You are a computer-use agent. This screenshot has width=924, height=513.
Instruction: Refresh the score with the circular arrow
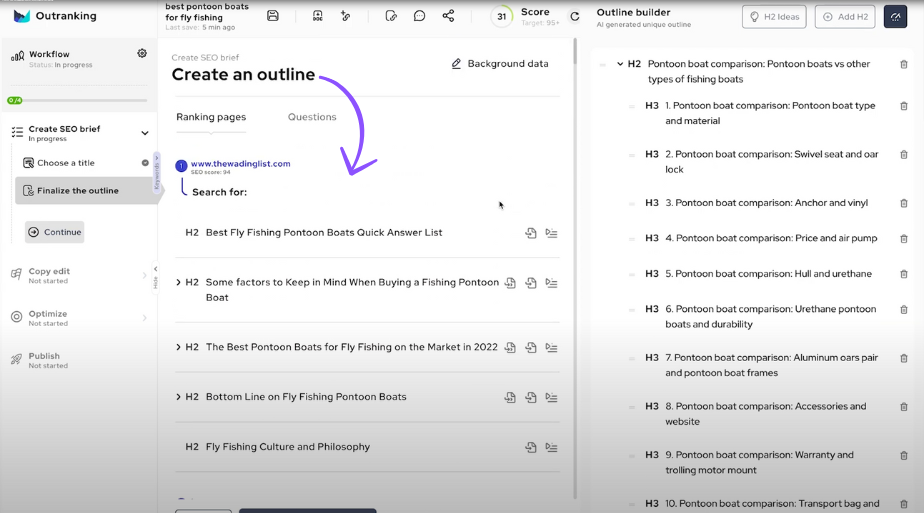pyautogui.click(x=575, y=16)
